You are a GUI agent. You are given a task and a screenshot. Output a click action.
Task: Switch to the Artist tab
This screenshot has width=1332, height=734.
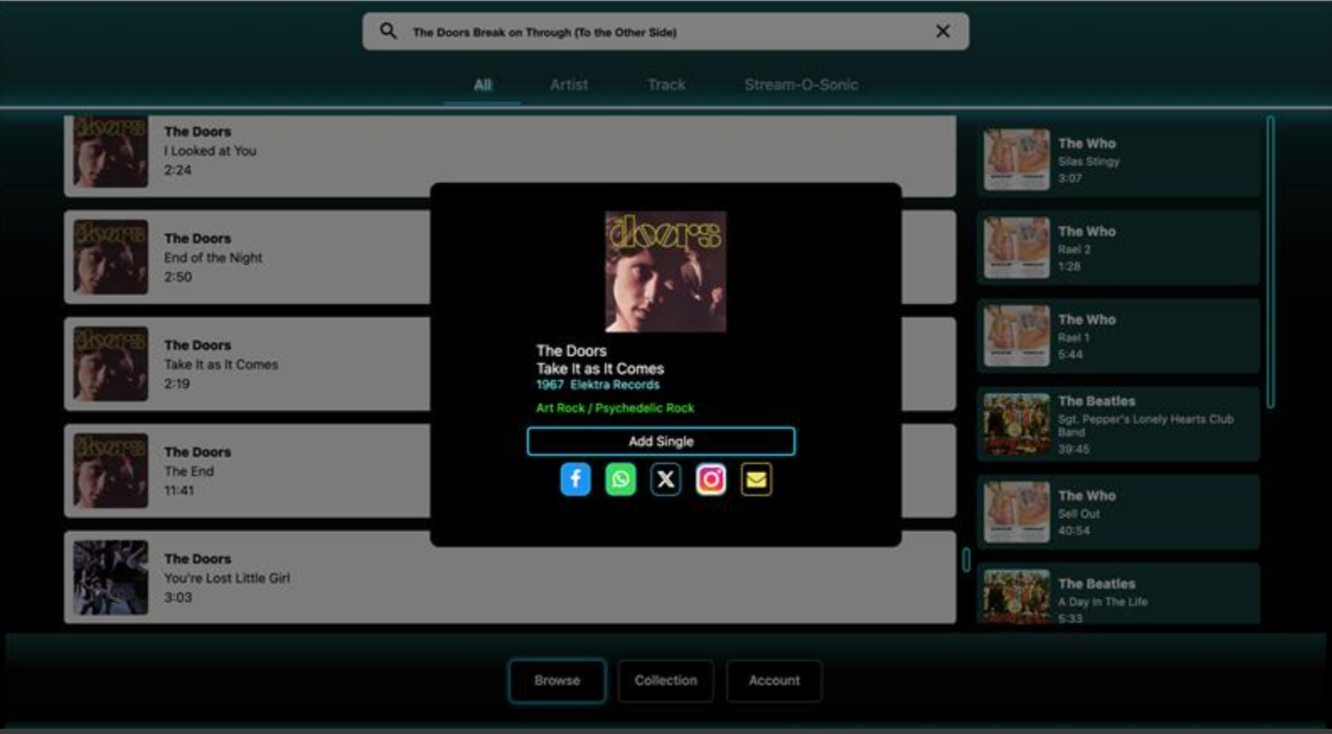(569, 85)
